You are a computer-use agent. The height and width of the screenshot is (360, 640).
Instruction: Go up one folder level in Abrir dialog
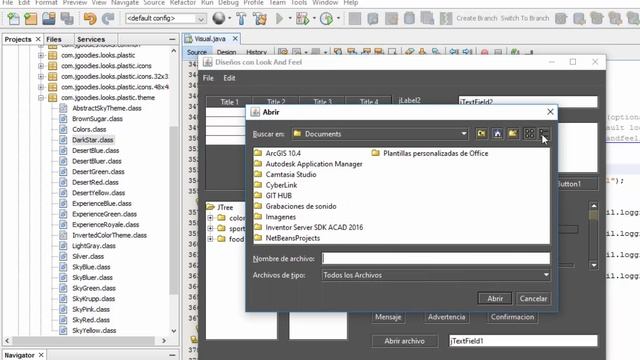(482, 133)
